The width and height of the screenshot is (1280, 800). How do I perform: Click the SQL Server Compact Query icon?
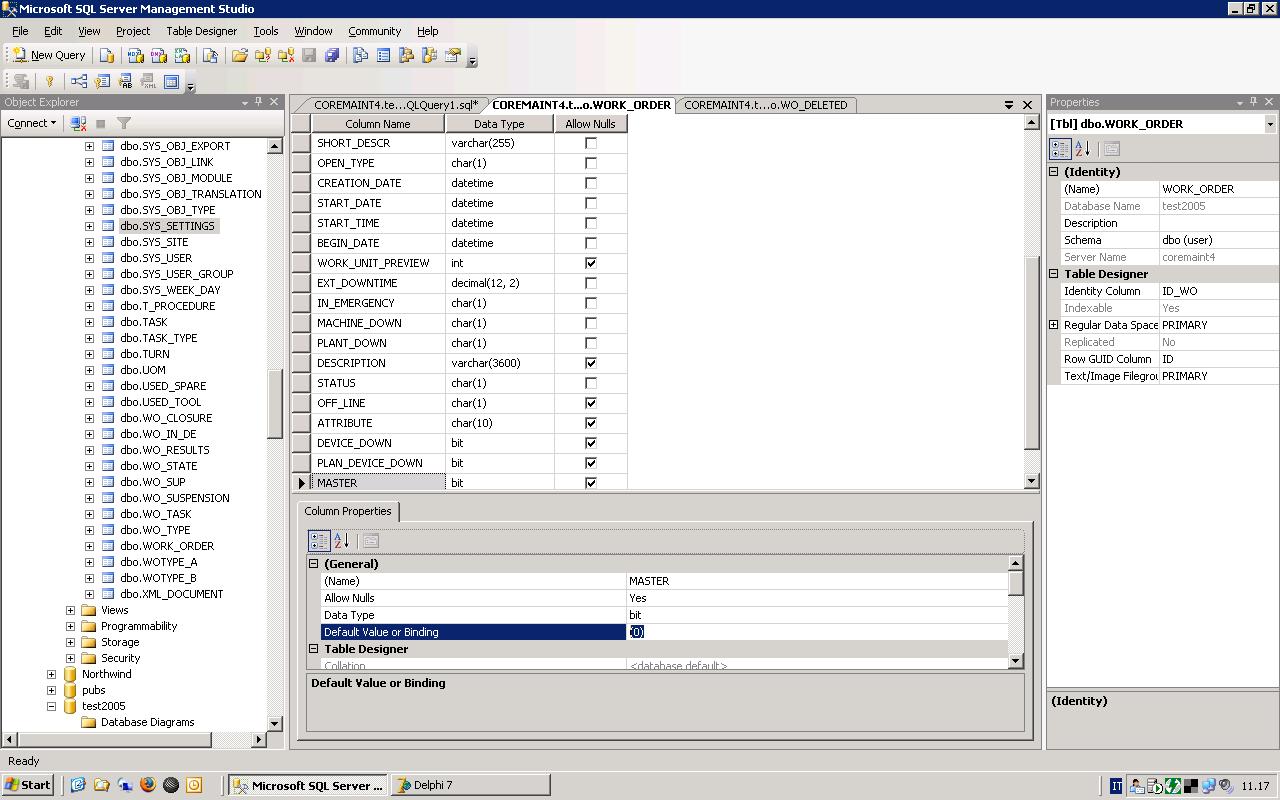(210, 55)
